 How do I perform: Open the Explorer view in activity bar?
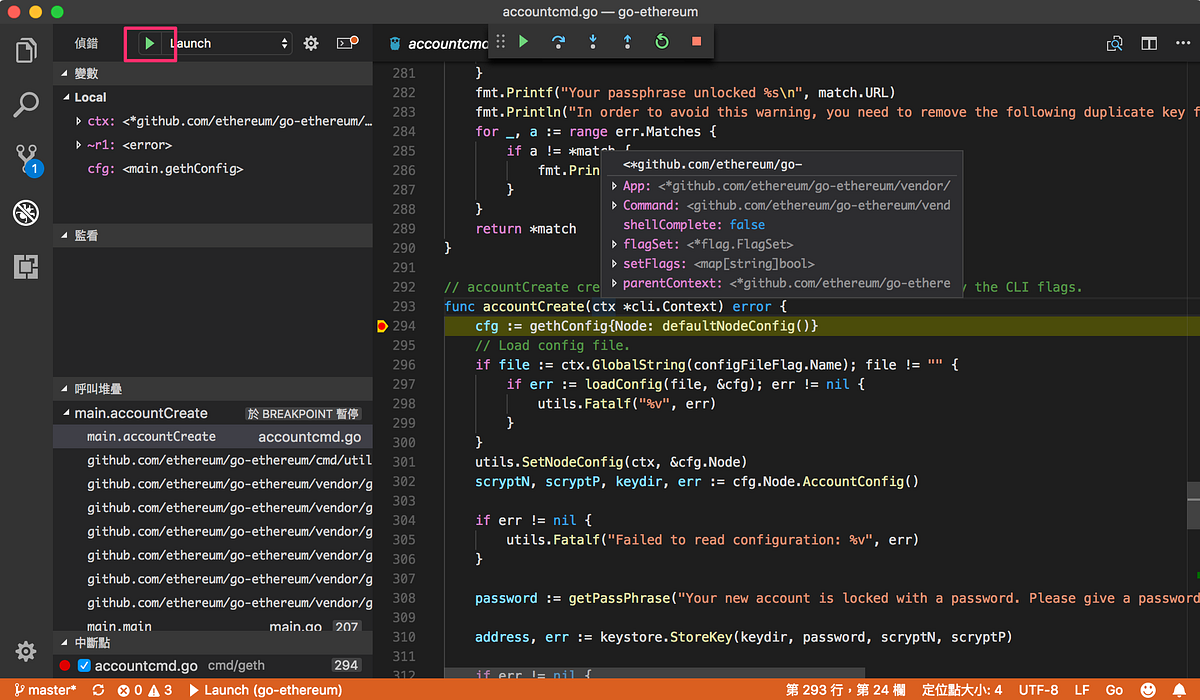pyautogui.click(x=27, y=50)
